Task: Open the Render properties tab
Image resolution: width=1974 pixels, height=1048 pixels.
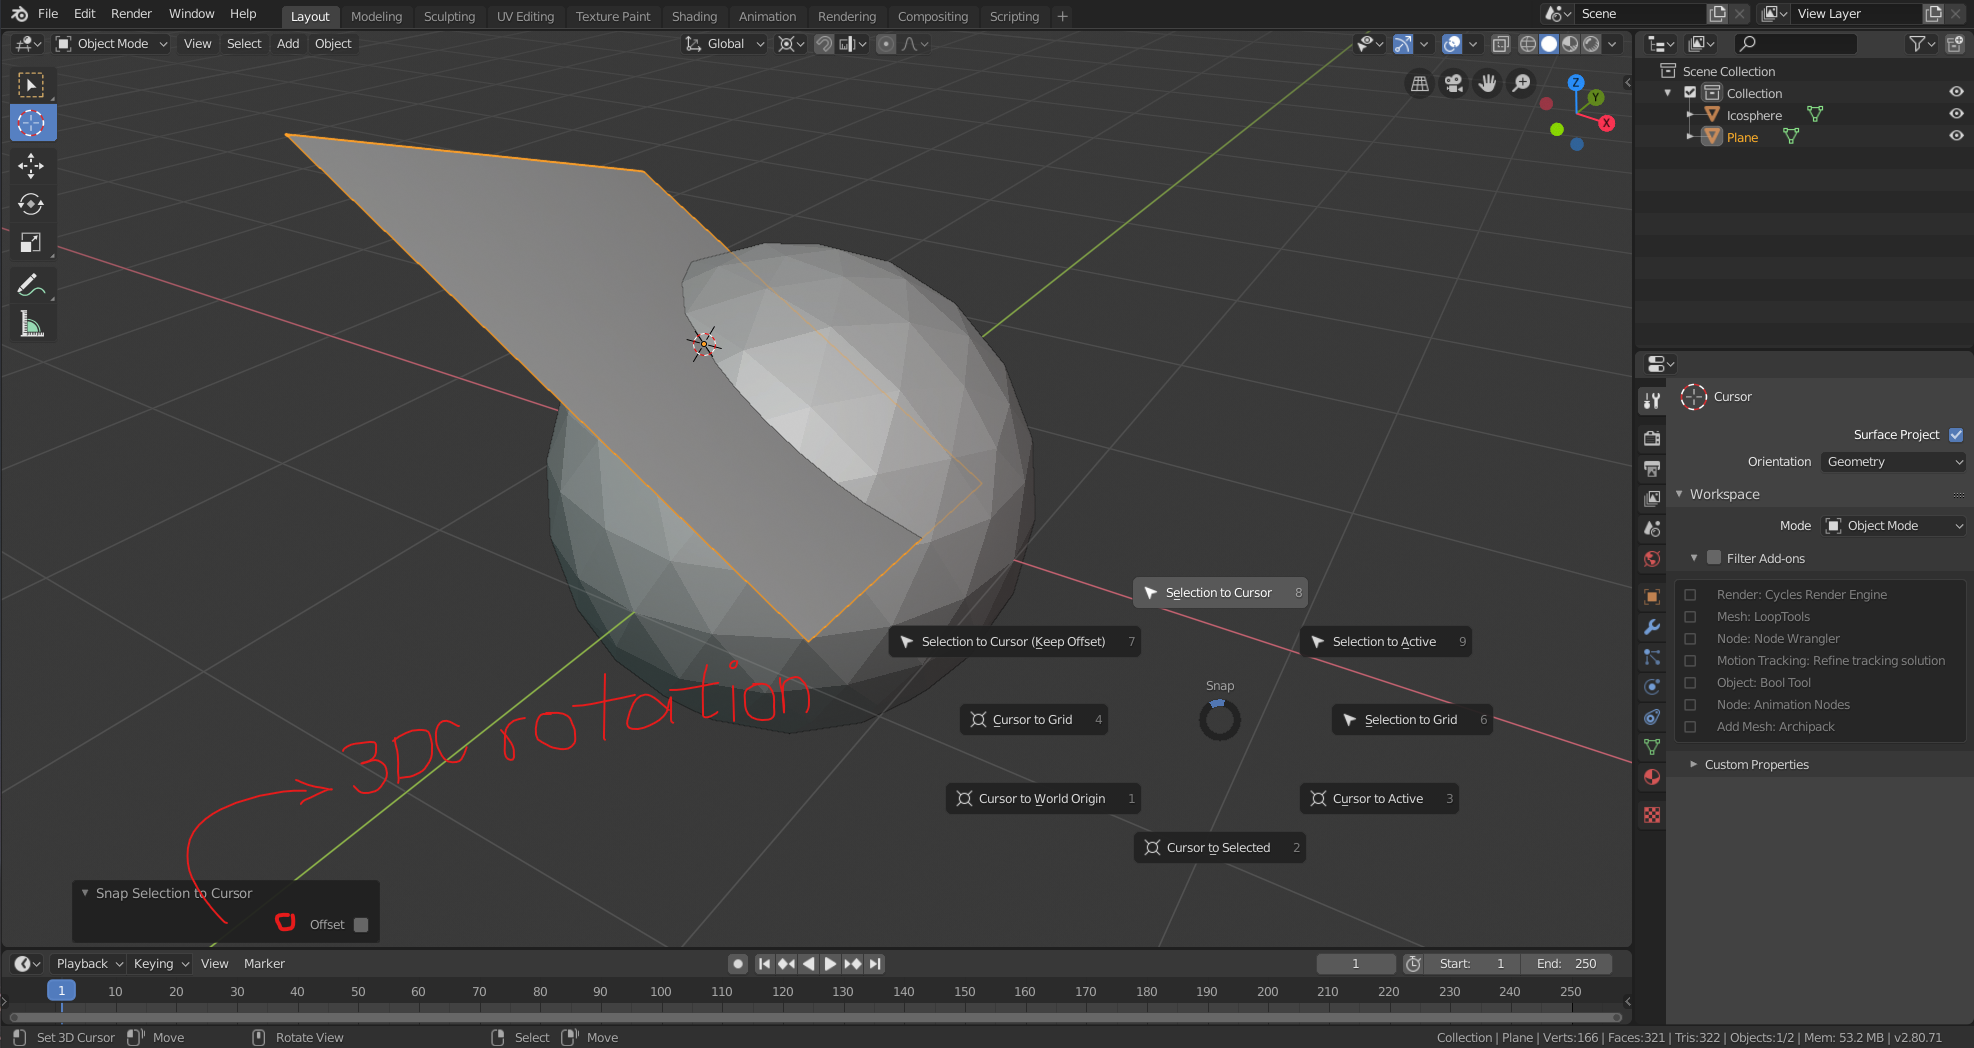Action: [x=1652, y=438]
